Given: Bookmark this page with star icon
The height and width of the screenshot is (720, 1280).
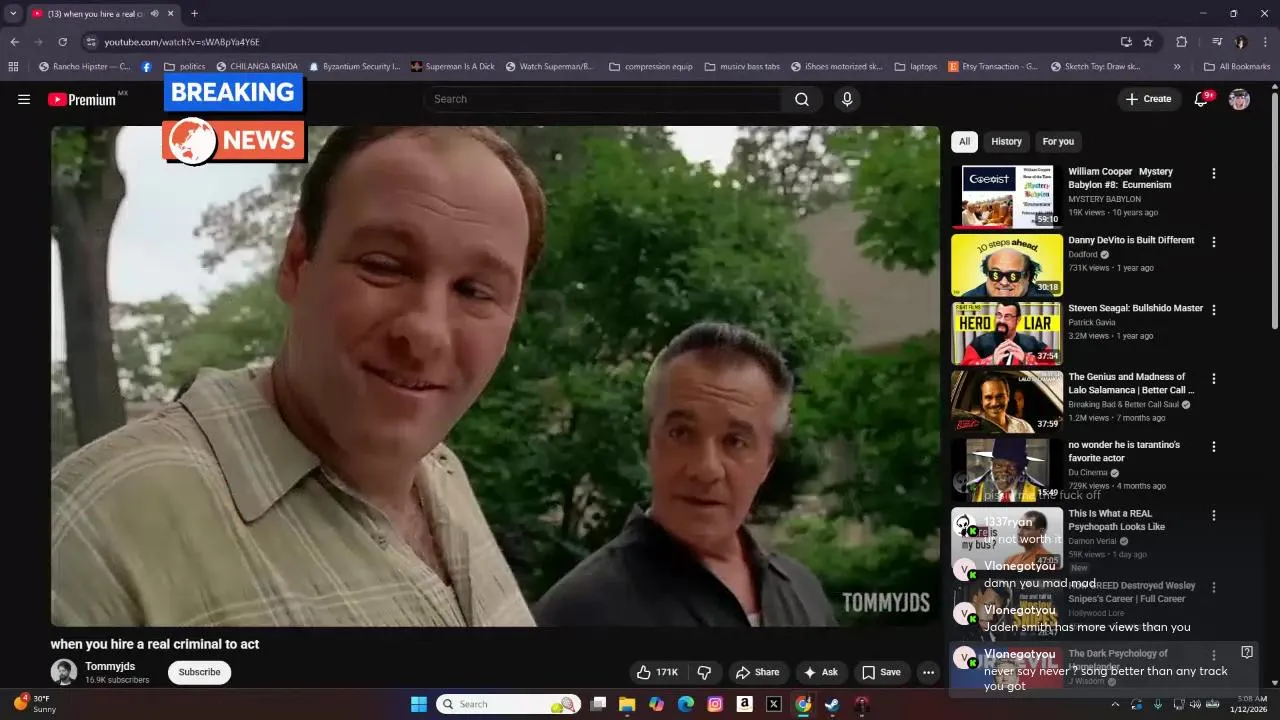Looking at the screenshot, I should click(x=1148, y=42).
